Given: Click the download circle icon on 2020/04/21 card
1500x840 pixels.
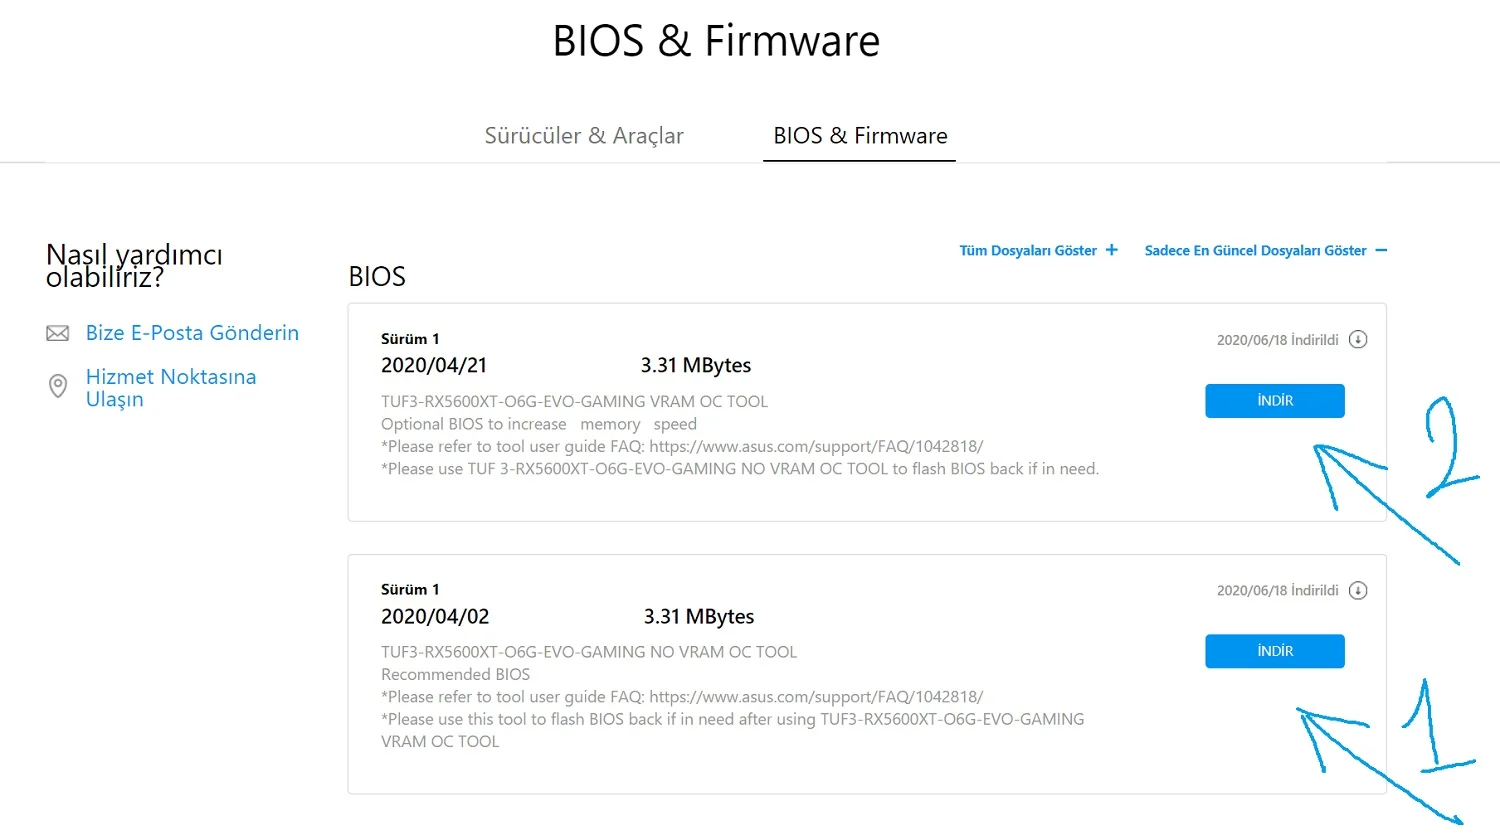Looking at the screenshot, I should (1358, 340).
